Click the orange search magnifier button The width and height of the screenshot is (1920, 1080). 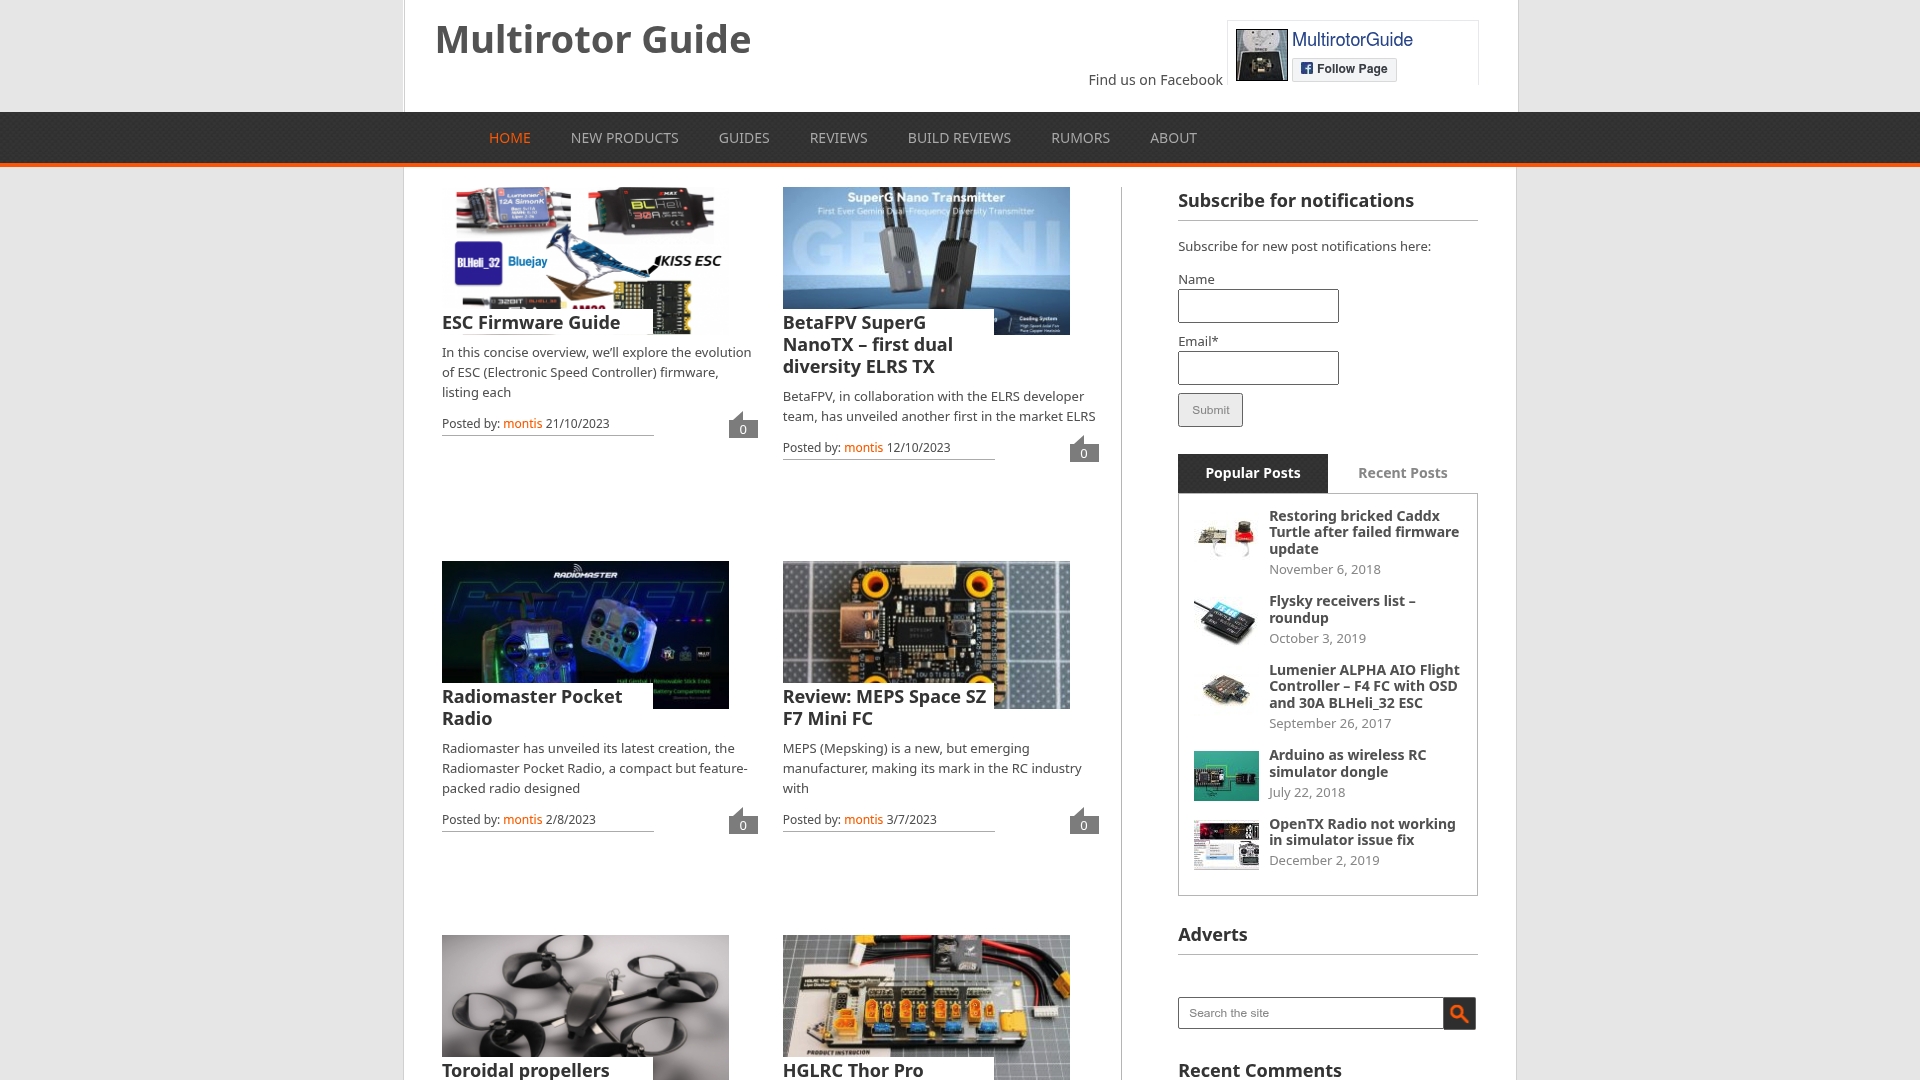1459,1013
